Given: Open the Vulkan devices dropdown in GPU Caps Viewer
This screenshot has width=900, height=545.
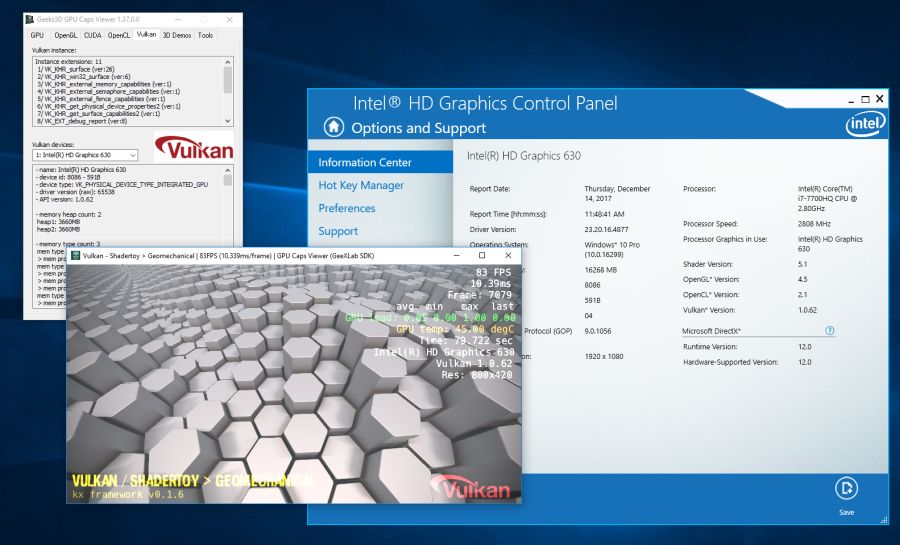Looking at the screenshot, I should click(85, 155).
